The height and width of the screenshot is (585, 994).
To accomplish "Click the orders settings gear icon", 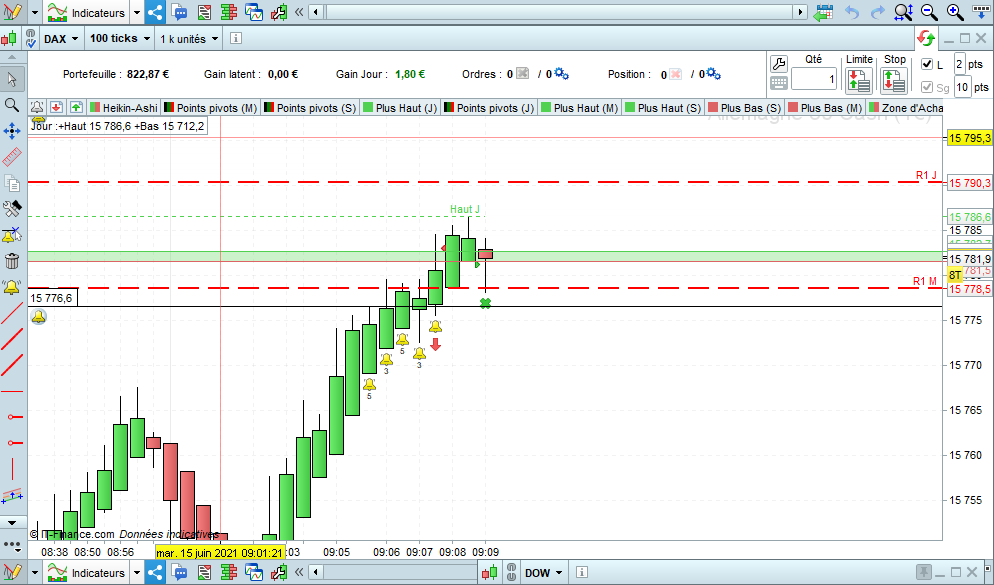I will [561, 74].
